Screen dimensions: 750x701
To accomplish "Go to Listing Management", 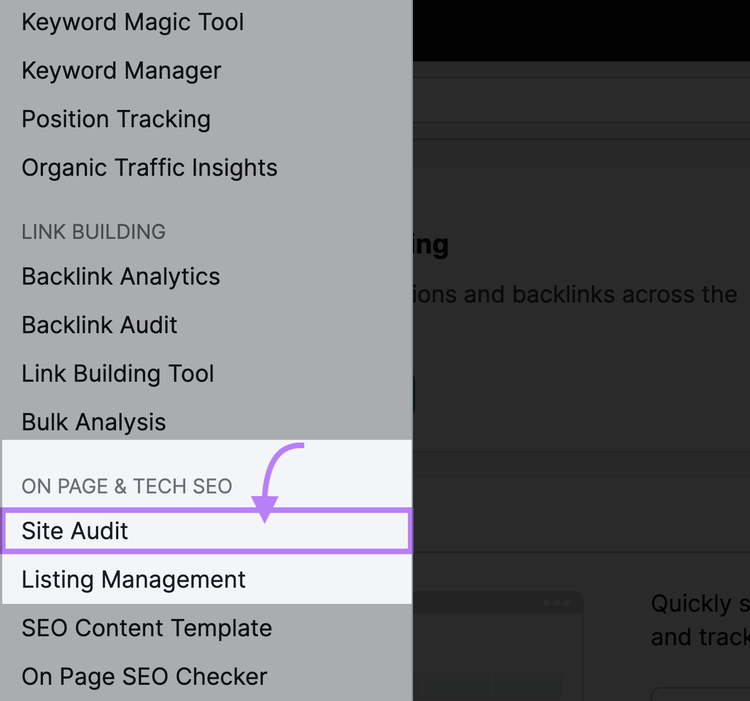I will (x=133, y=580).
